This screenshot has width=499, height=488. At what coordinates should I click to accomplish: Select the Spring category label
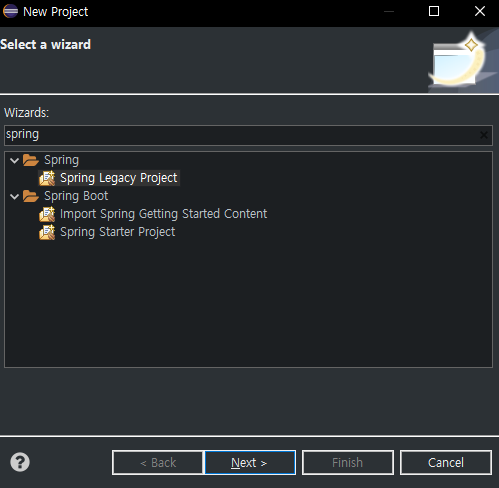pyautogui.click(x=61, y=160)
